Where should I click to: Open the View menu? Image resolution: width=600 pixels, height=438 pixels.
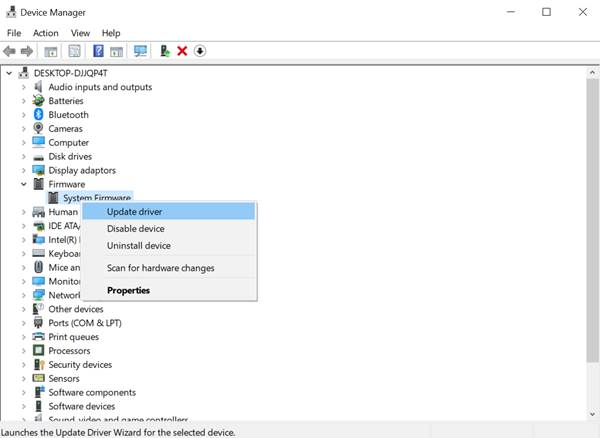80,33
